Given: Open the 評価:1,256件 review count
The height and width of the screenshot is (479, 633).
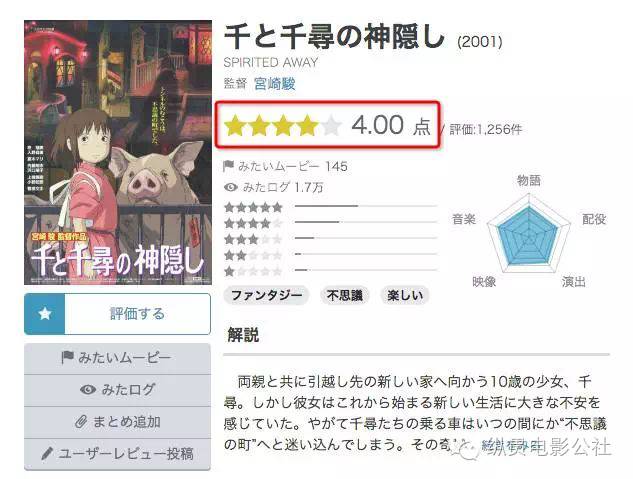Looking at the screenshot, I should (x=486, y=129).
